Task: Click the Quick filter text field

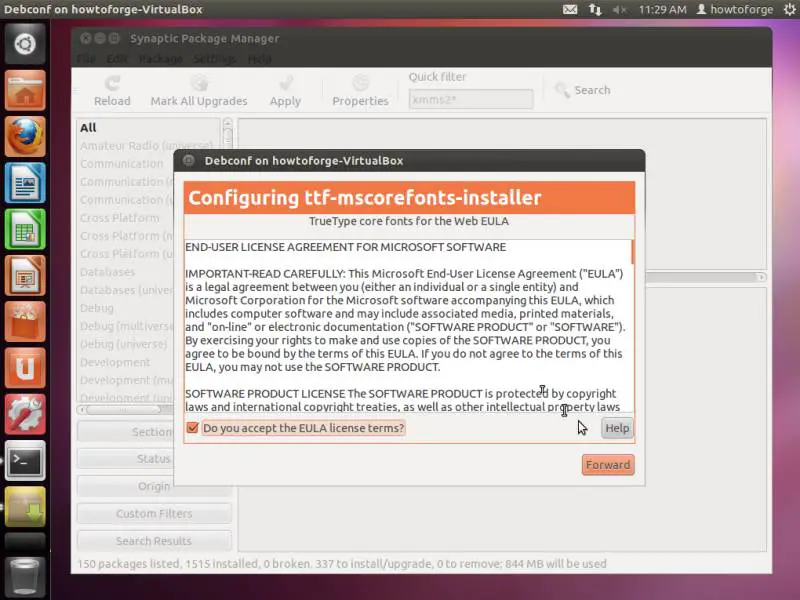Action: tap(471, 99)
